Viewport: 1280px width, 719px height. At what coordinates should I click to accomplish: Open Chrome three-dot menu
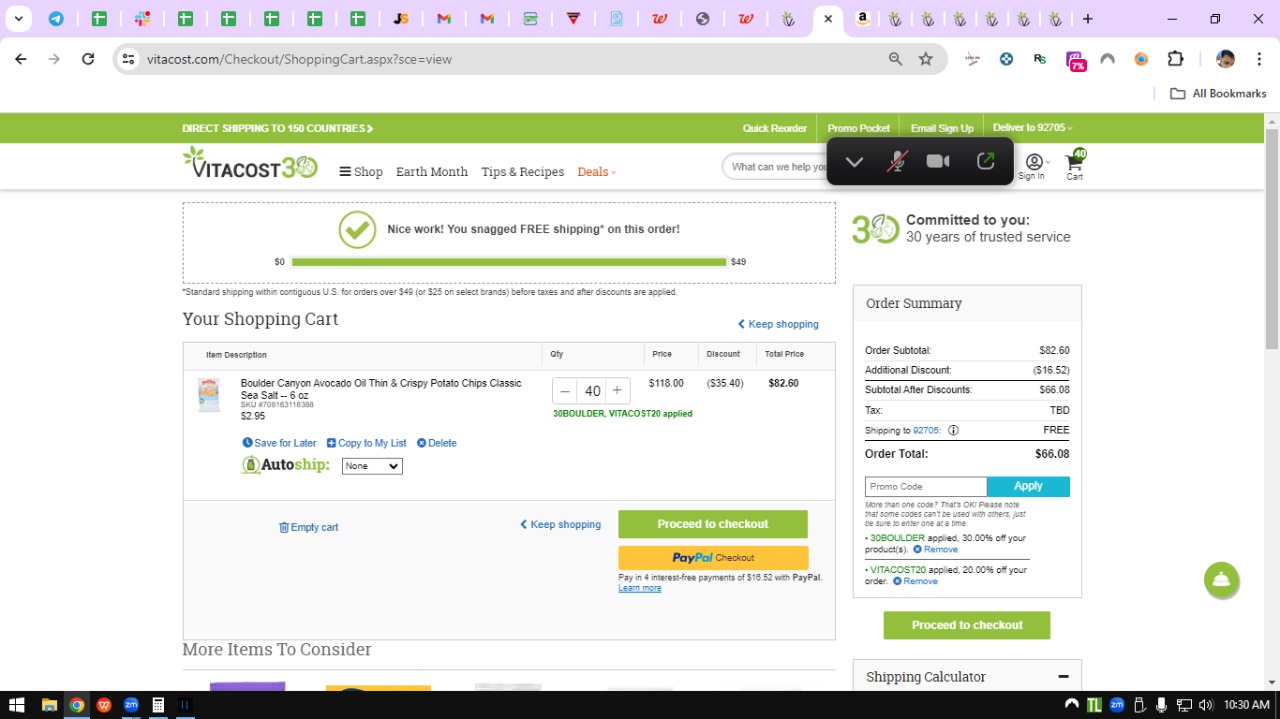pyautogui.click(x=1257, y=59)
